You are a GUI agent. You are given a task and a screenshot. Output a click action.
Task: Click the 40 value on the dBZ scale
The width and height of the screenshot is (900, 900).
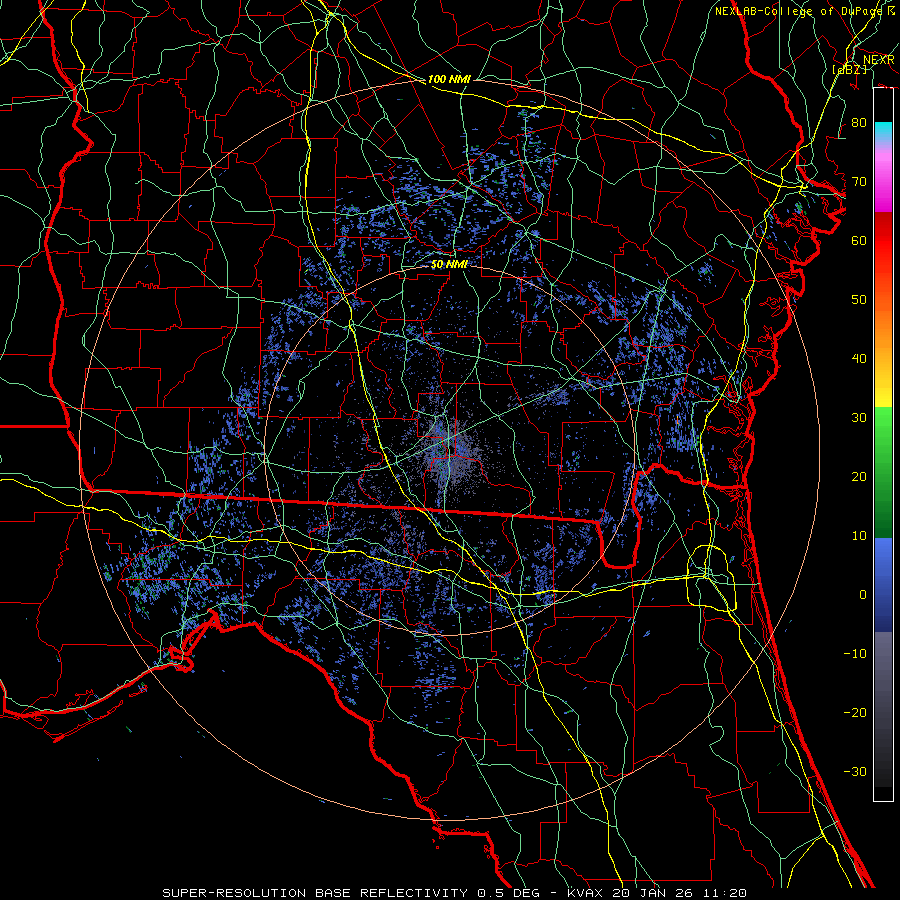click(x=859, y=359)
